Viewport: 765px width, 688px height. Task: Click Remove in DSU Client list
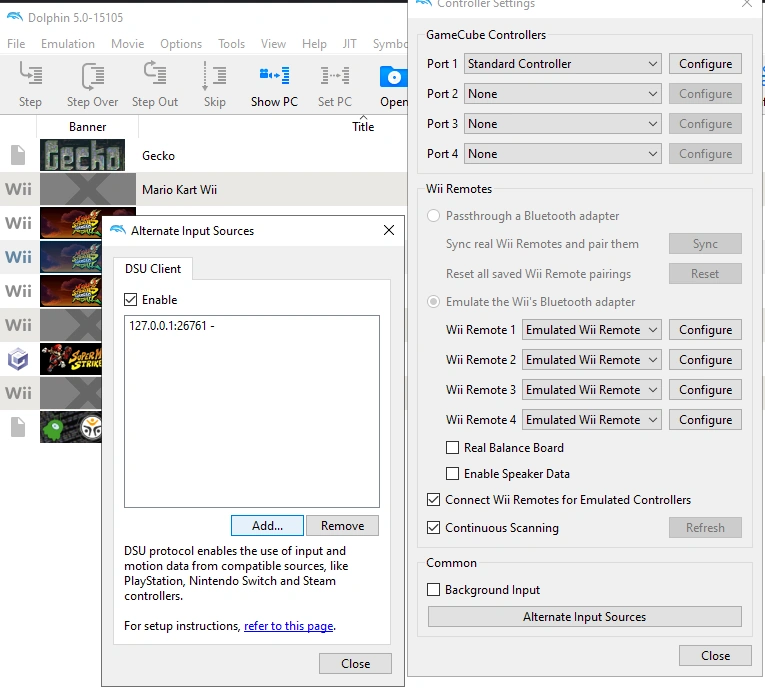click(x=342, y=526)
